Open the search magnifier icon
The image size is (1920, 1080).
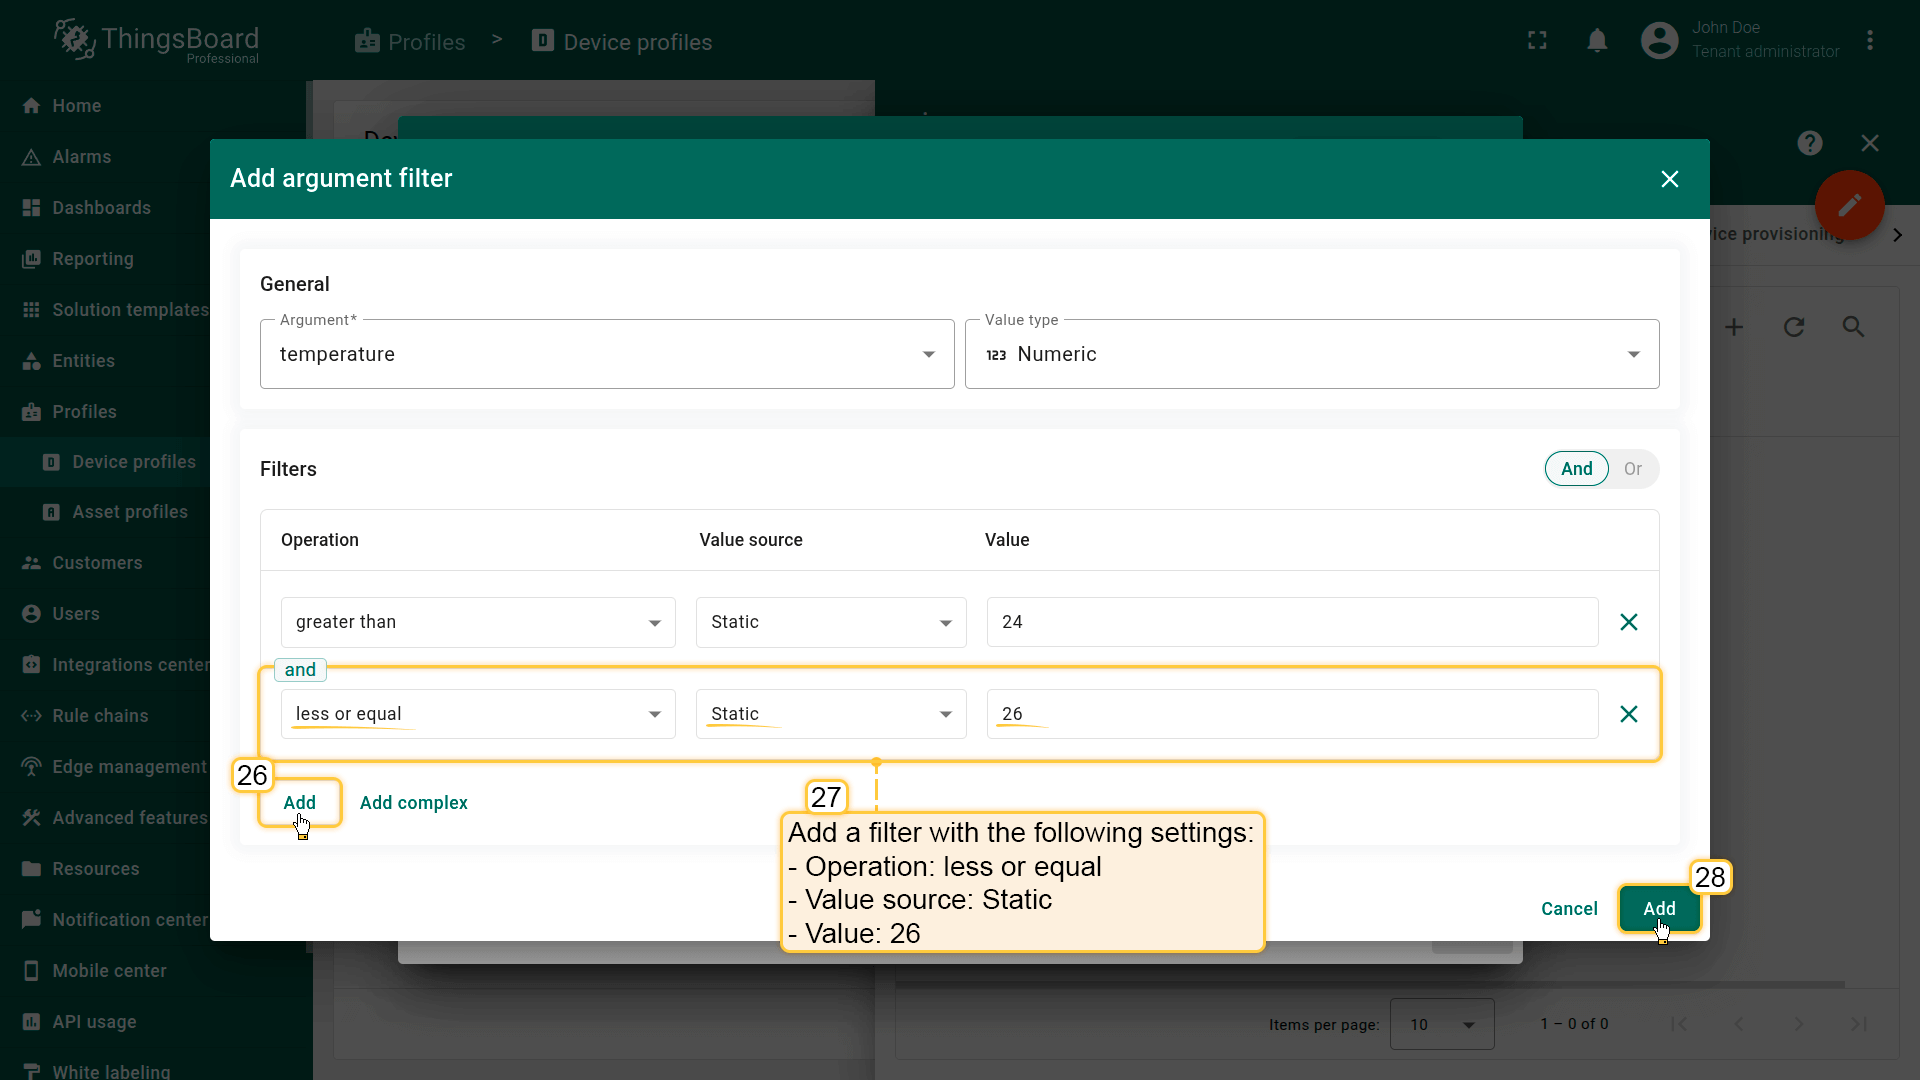point(1853,327)
